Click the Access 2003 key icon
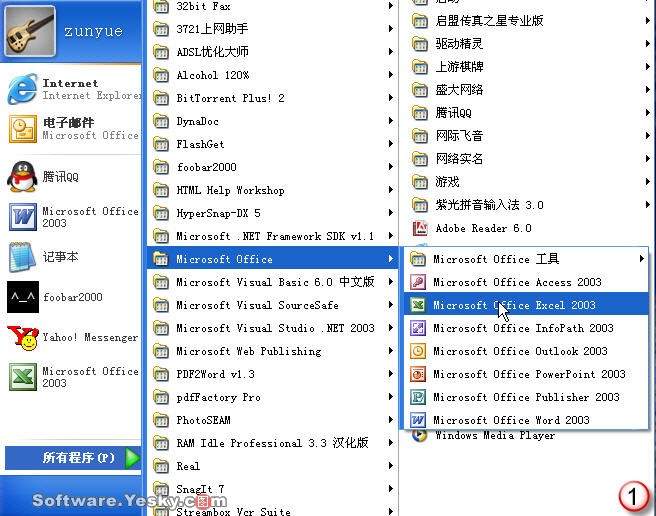This screenshot has height=516, width=656. (418, 282)
